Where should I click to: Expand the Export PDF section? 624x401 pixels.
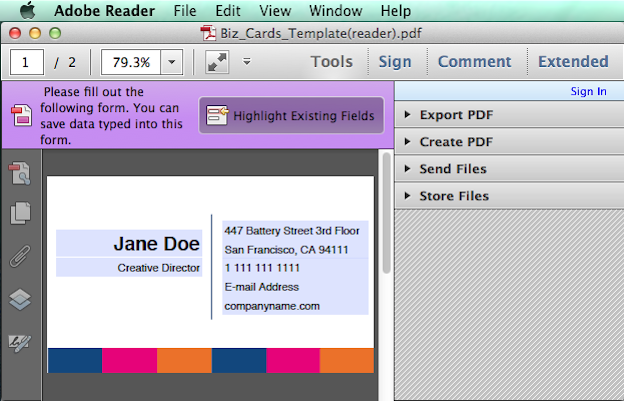click(x=455, y=115)
